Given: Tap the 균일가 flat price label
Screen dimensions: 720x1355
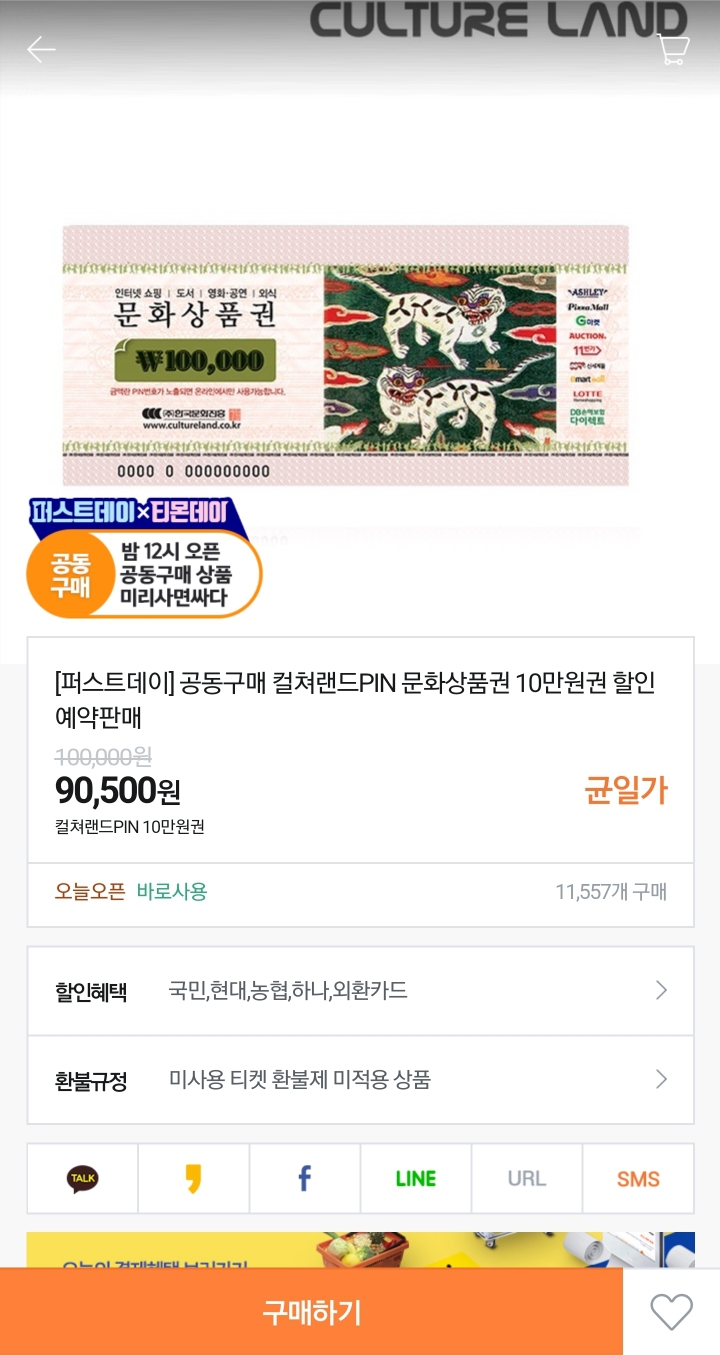Looking at the screenshot, I should pos(626,791).
